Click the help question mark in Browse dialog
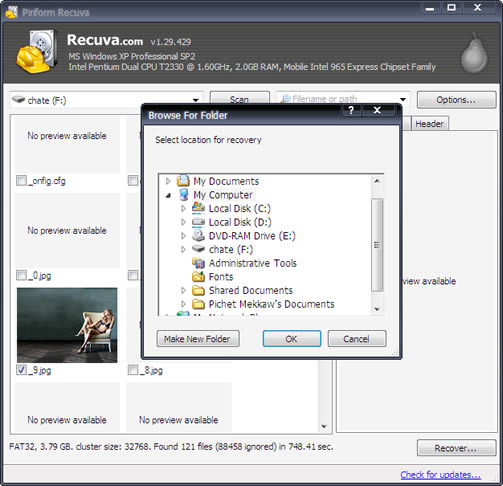Screen dimensions: 503x486 (351, 110)
